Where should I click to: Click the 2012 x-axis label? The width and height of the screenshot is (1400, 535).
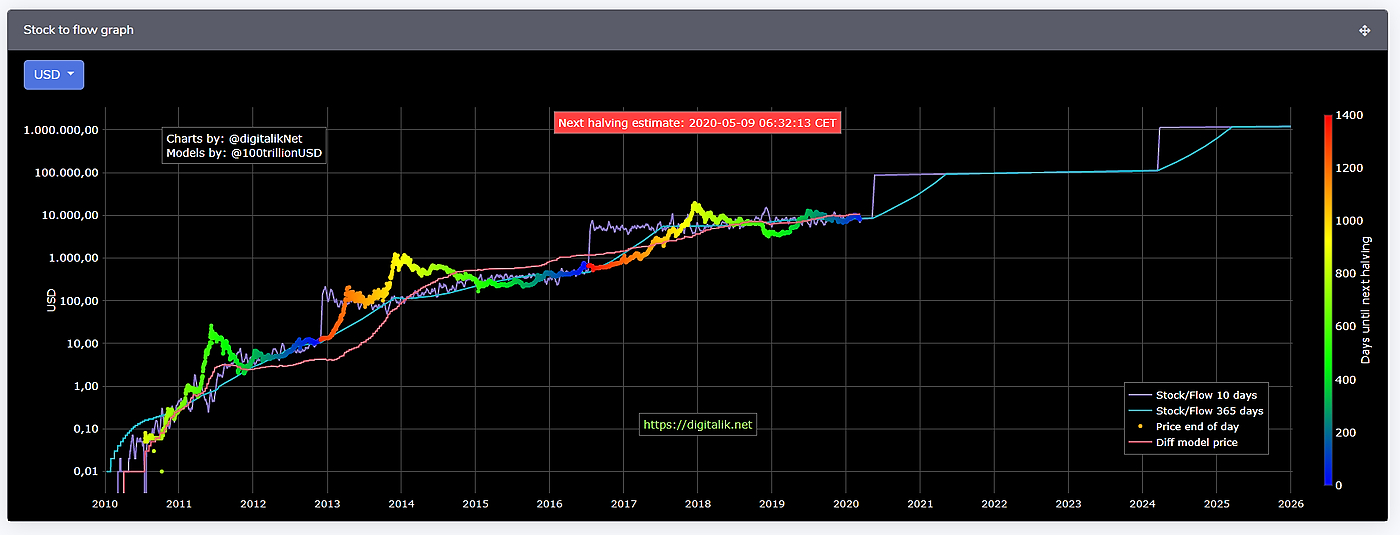pyautogui.click(x=253, y=505)
